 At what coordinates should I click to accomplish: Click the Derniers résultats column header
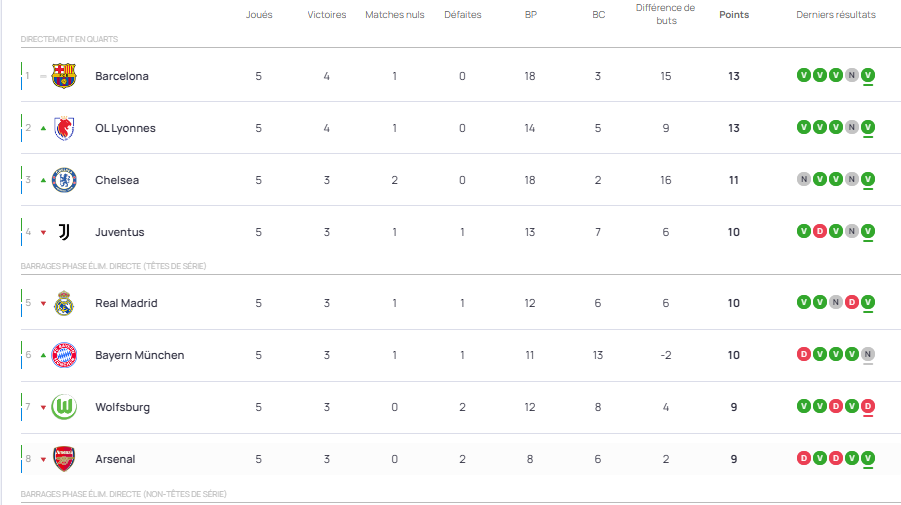point(835,15)
